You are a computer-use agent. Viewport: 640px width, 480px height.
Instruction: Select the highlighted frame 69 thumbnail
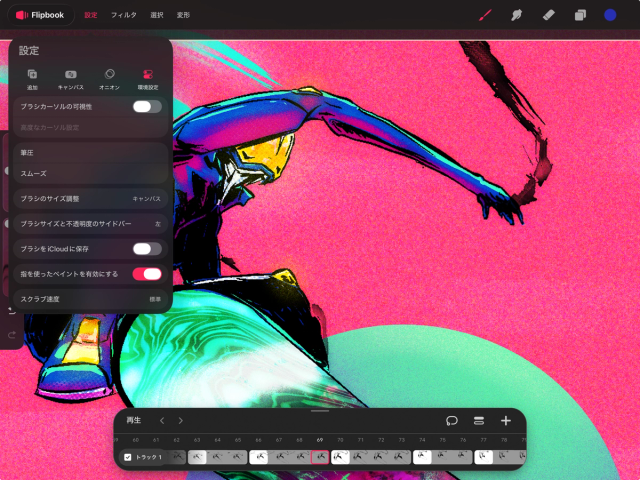(320, 457)
